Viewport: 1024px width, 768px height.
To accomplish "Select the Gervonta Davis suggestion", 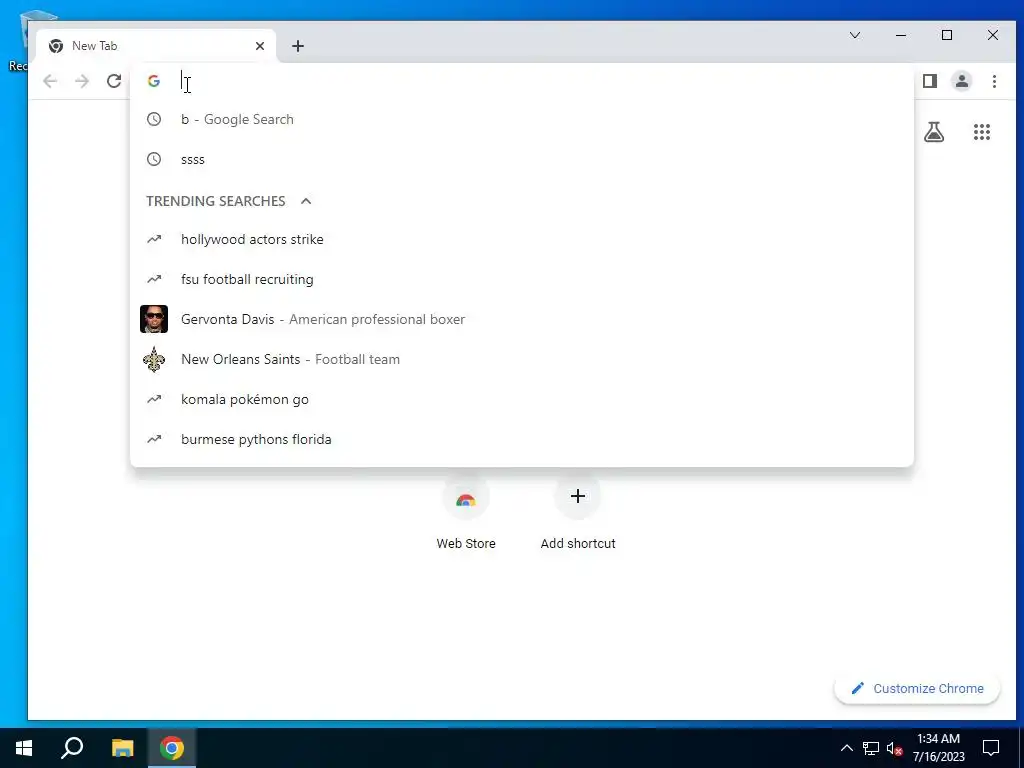I will point(522,319).
